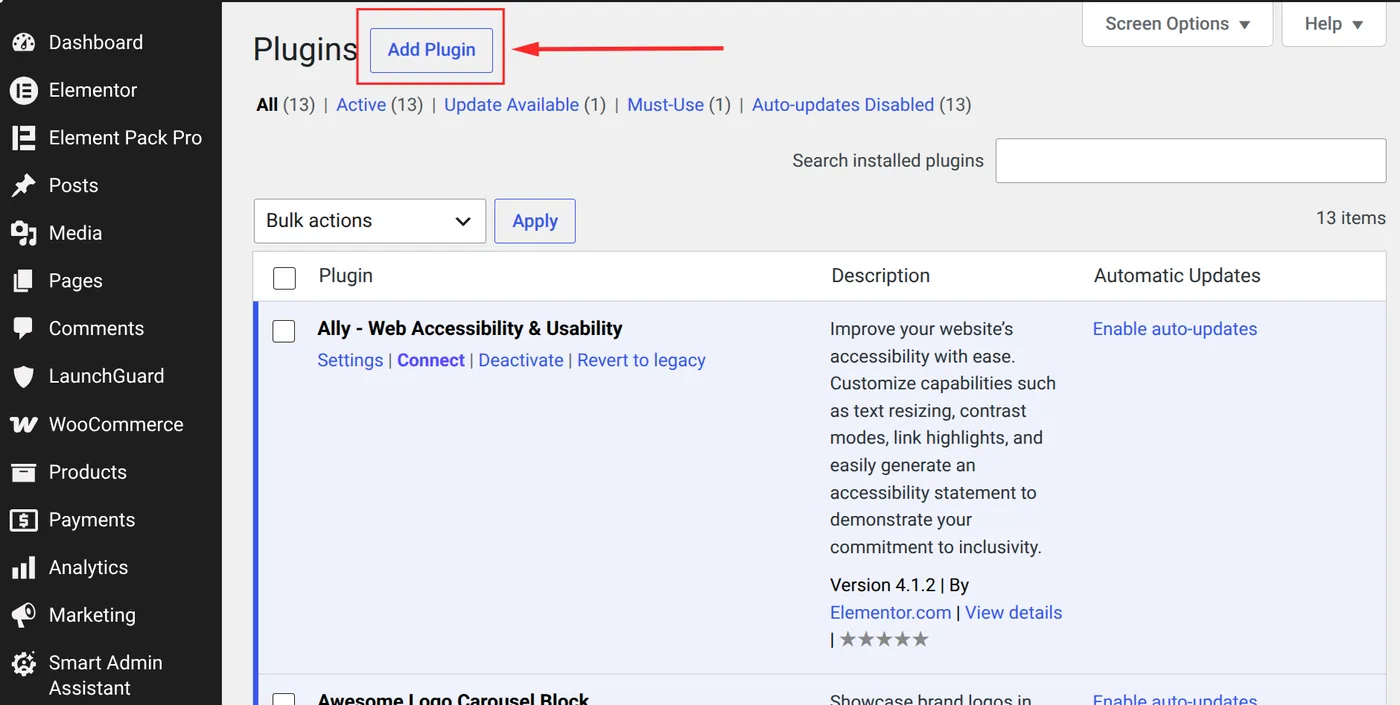Click the WooCommerce logo icon
The image size is (1400, 705).
coord(23,424)
